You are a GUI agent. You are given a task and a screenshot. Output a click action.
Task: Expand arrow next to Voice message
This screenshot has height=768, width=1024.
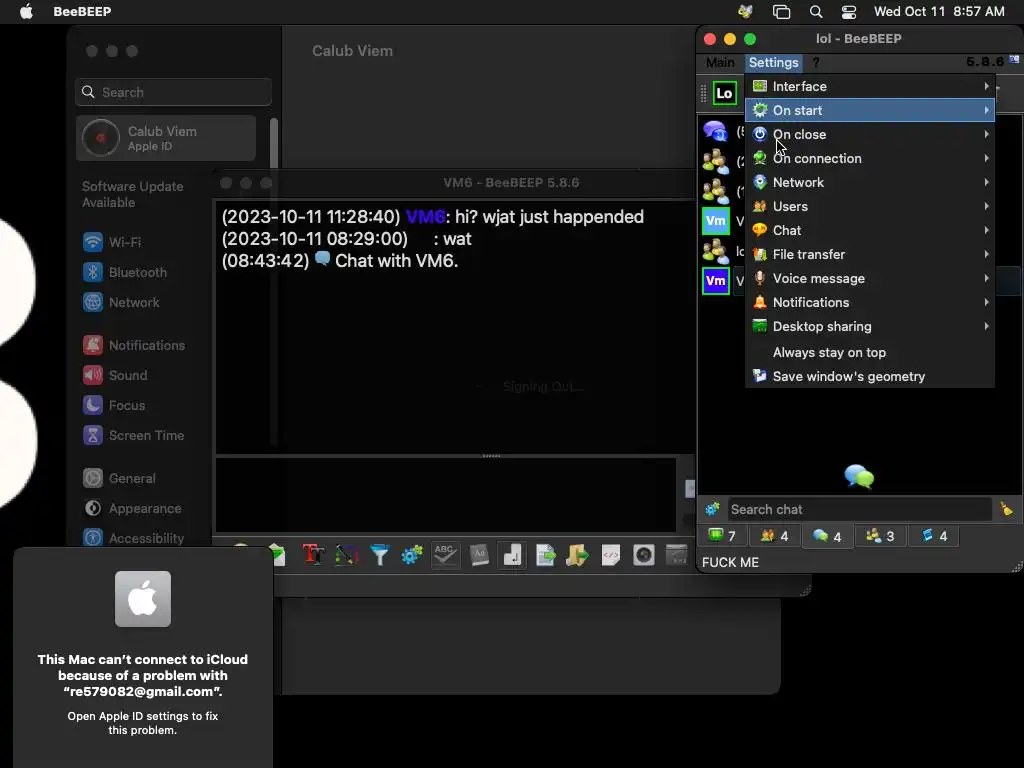click(986, 278)
